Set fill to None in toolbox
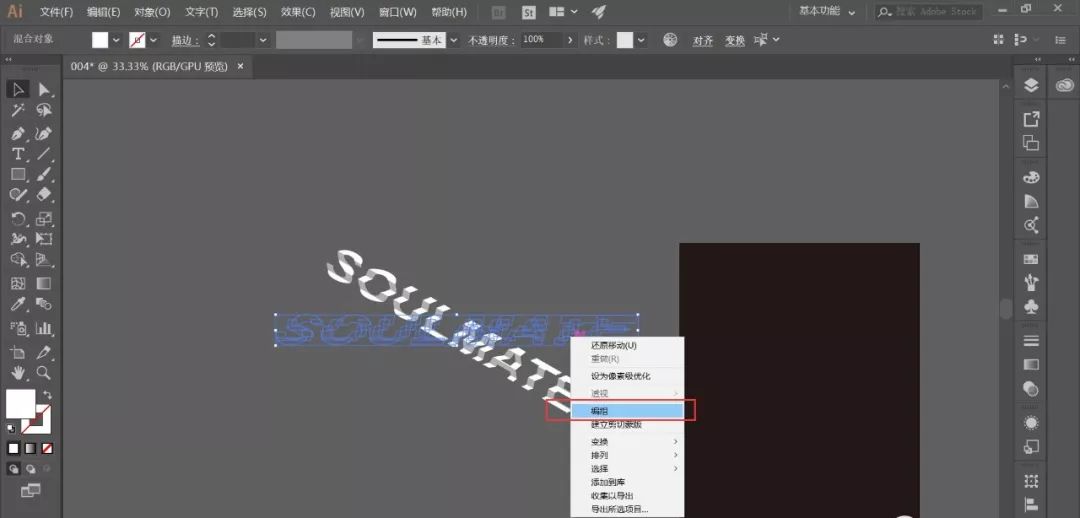 click(47, 448)
